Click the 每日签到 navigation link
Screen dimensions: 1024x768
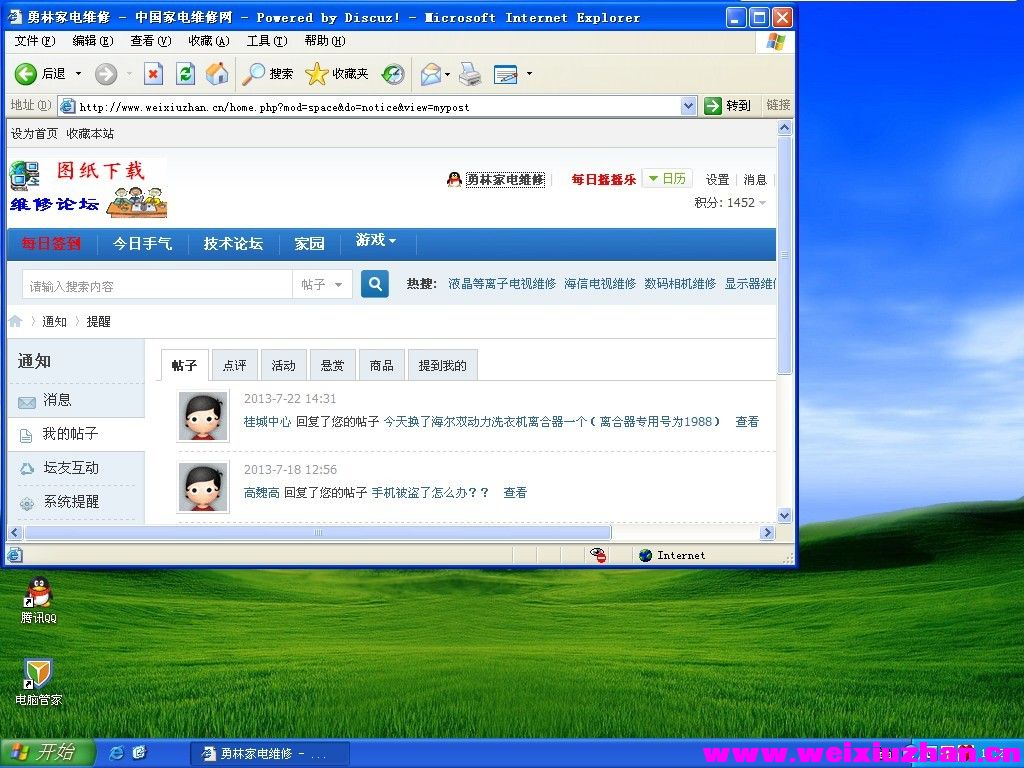pyautogui.click(x=51, y=244)
